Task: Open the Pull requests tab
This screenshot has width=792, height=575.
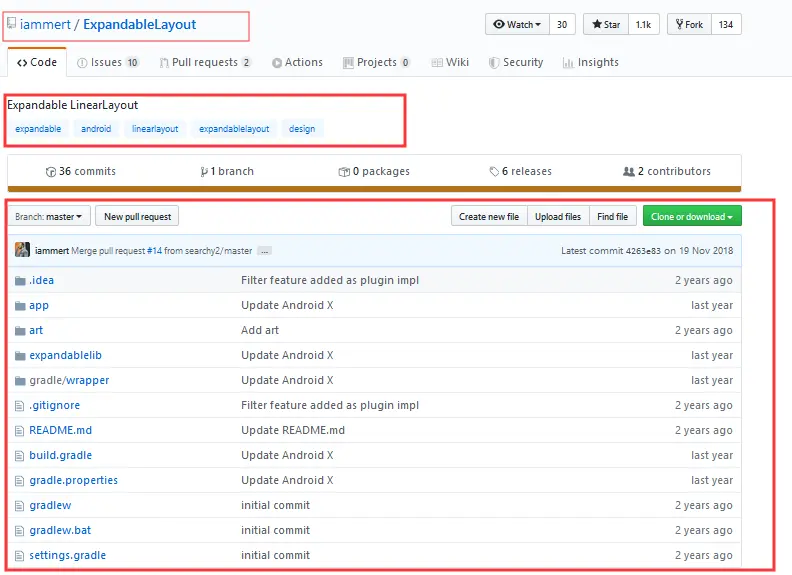Action: (205, 62)
